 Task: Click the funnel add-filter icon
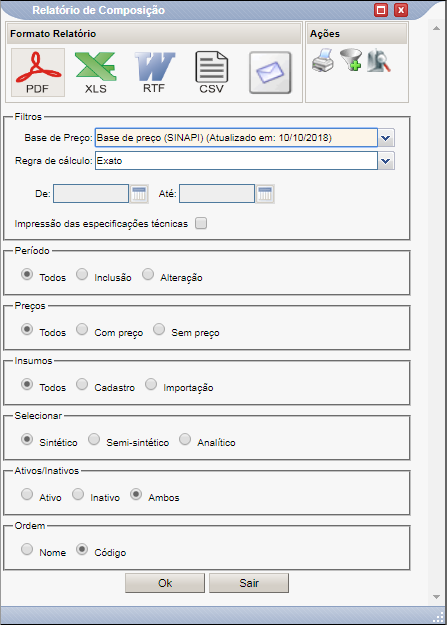click(351, 60)
